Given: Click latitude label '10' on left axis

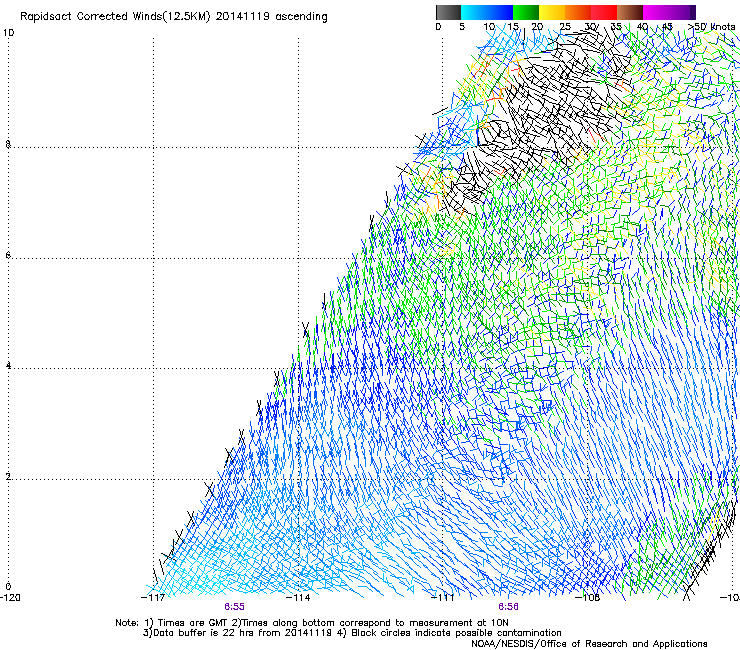Looking at the screenshot, I should pos(8,33).
